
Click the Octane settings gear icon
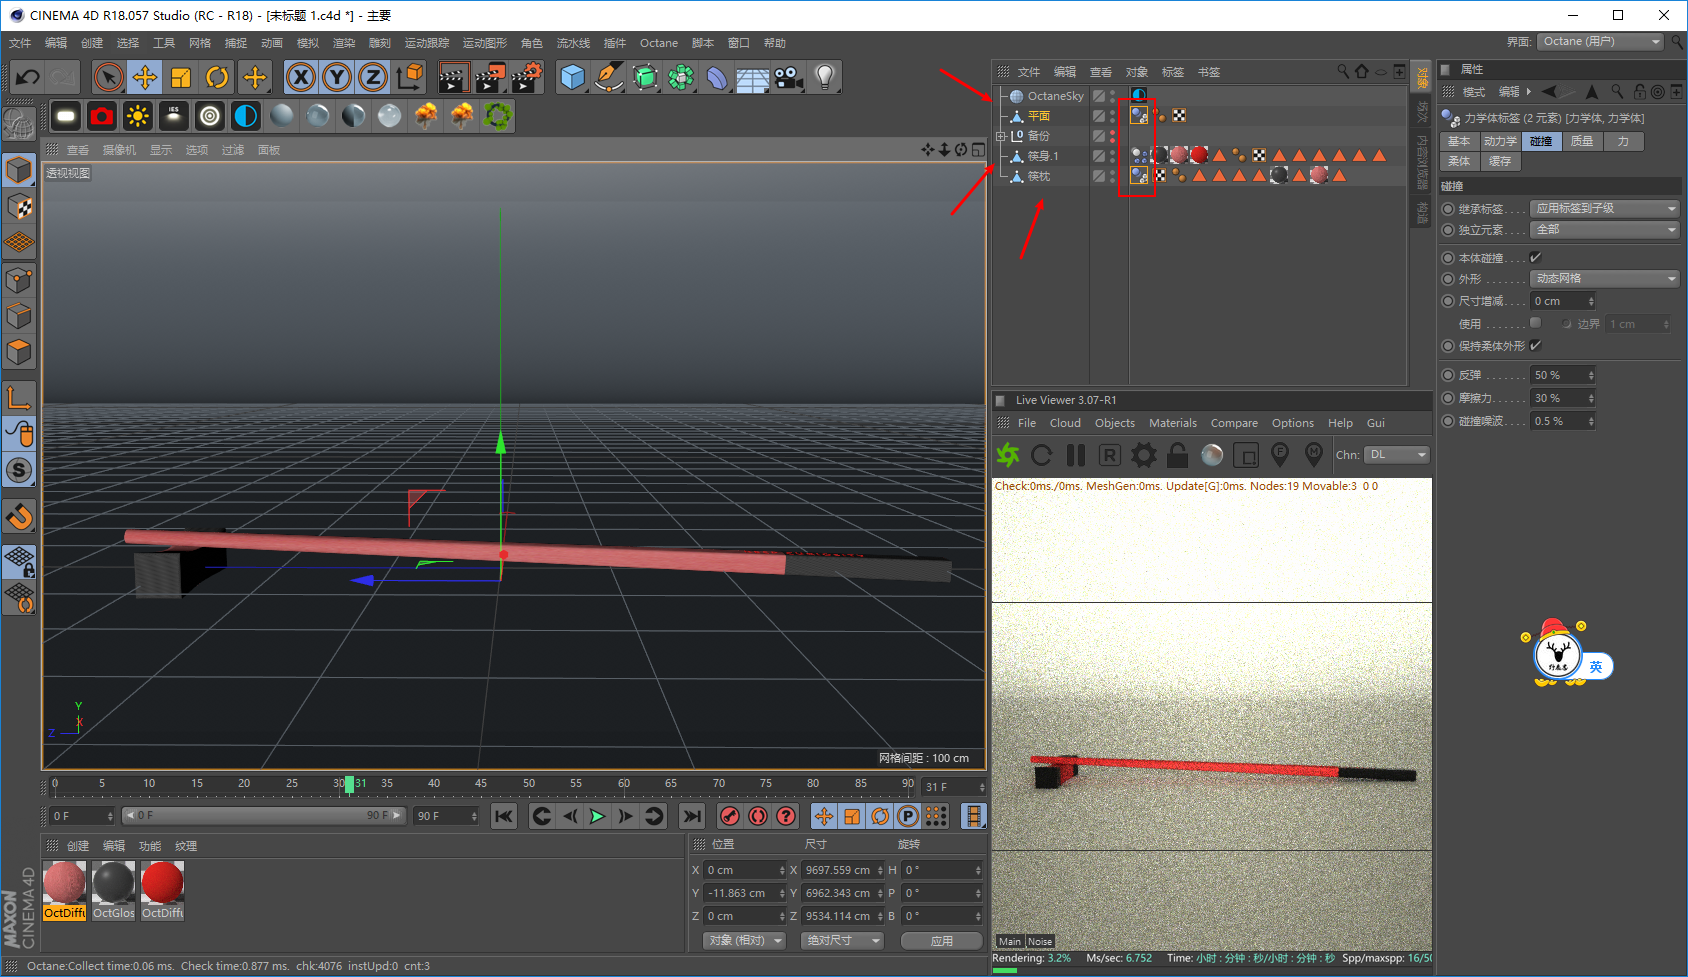pos(1144,455)
